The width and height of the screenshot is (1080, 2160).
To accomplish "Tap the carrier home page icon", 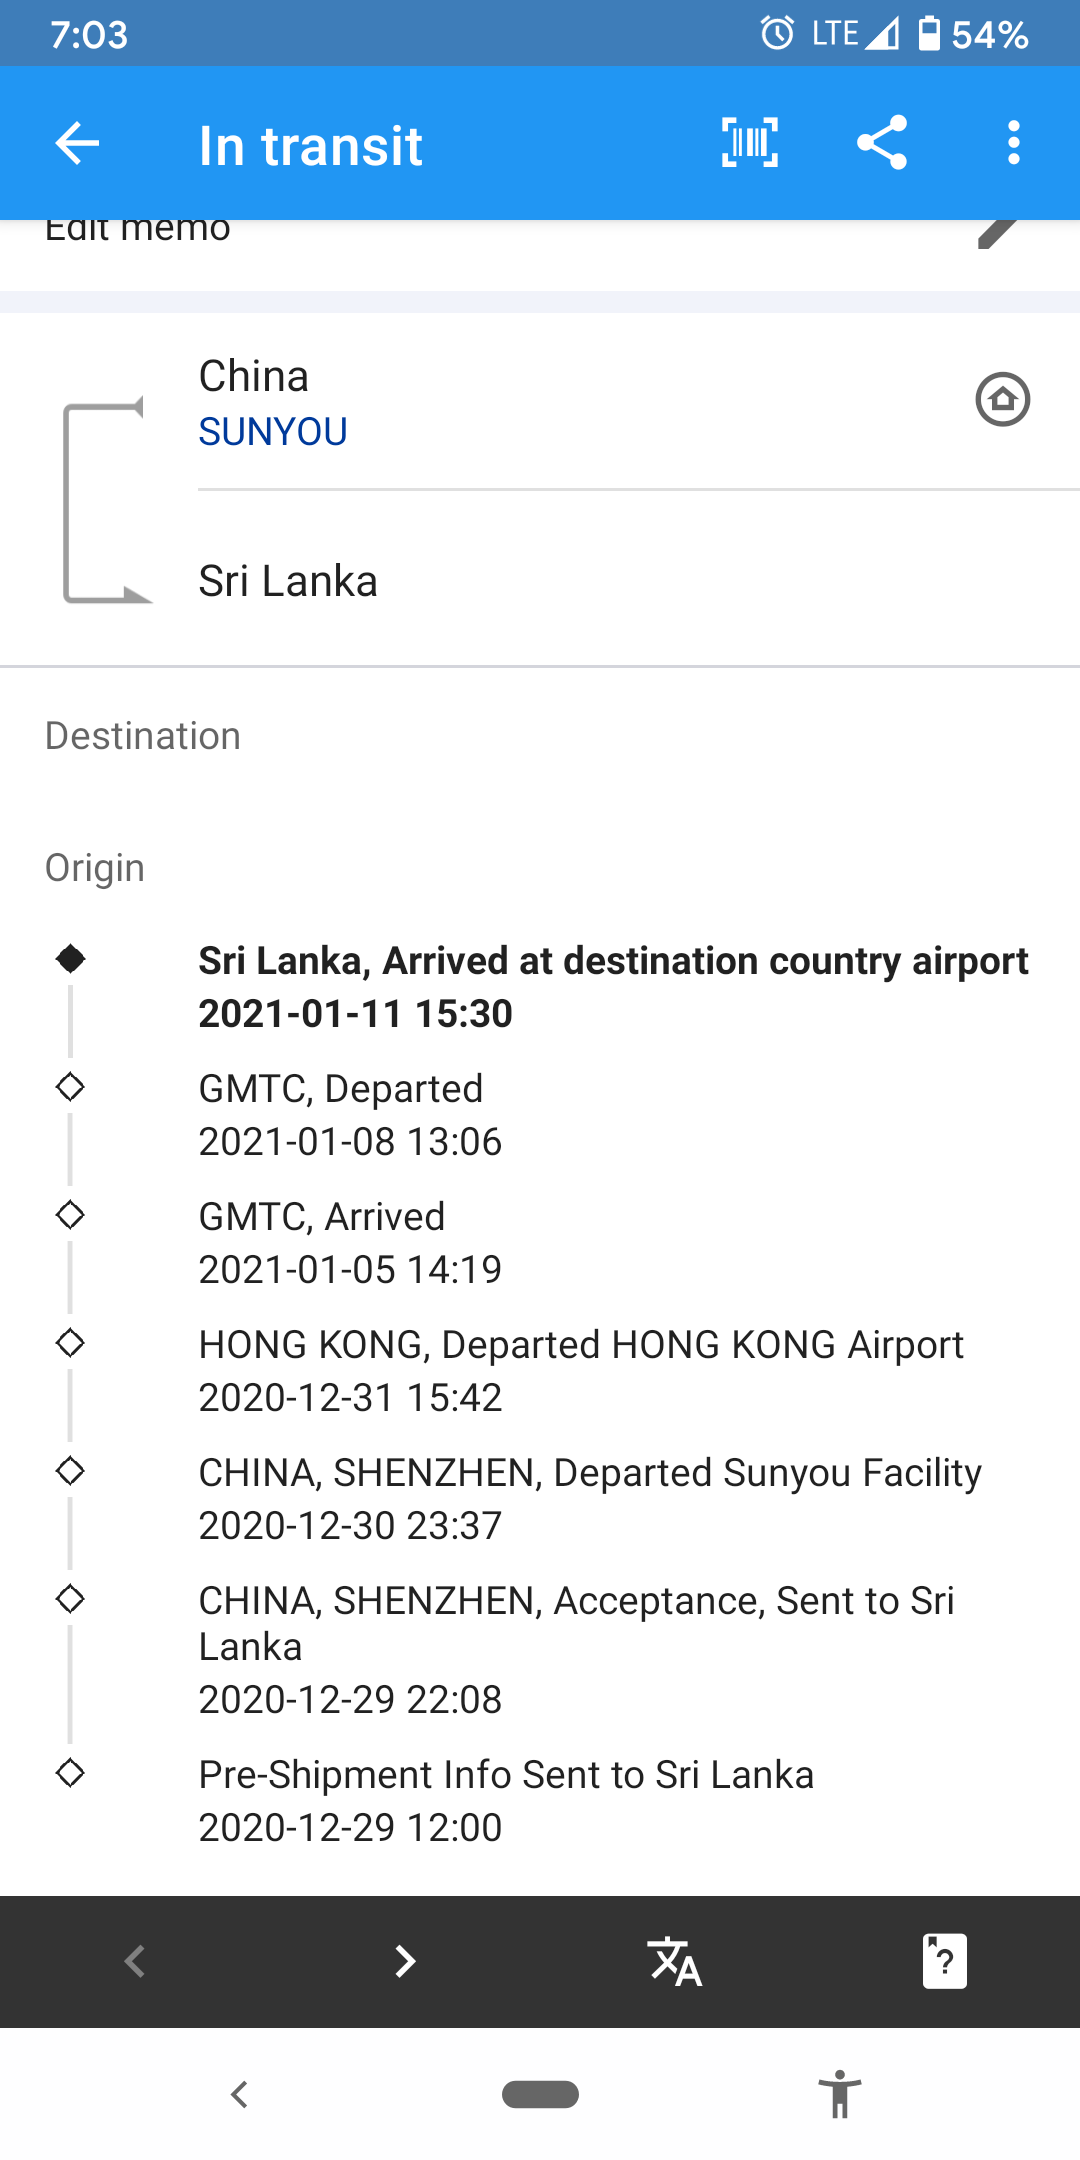I will (1003, 399).
